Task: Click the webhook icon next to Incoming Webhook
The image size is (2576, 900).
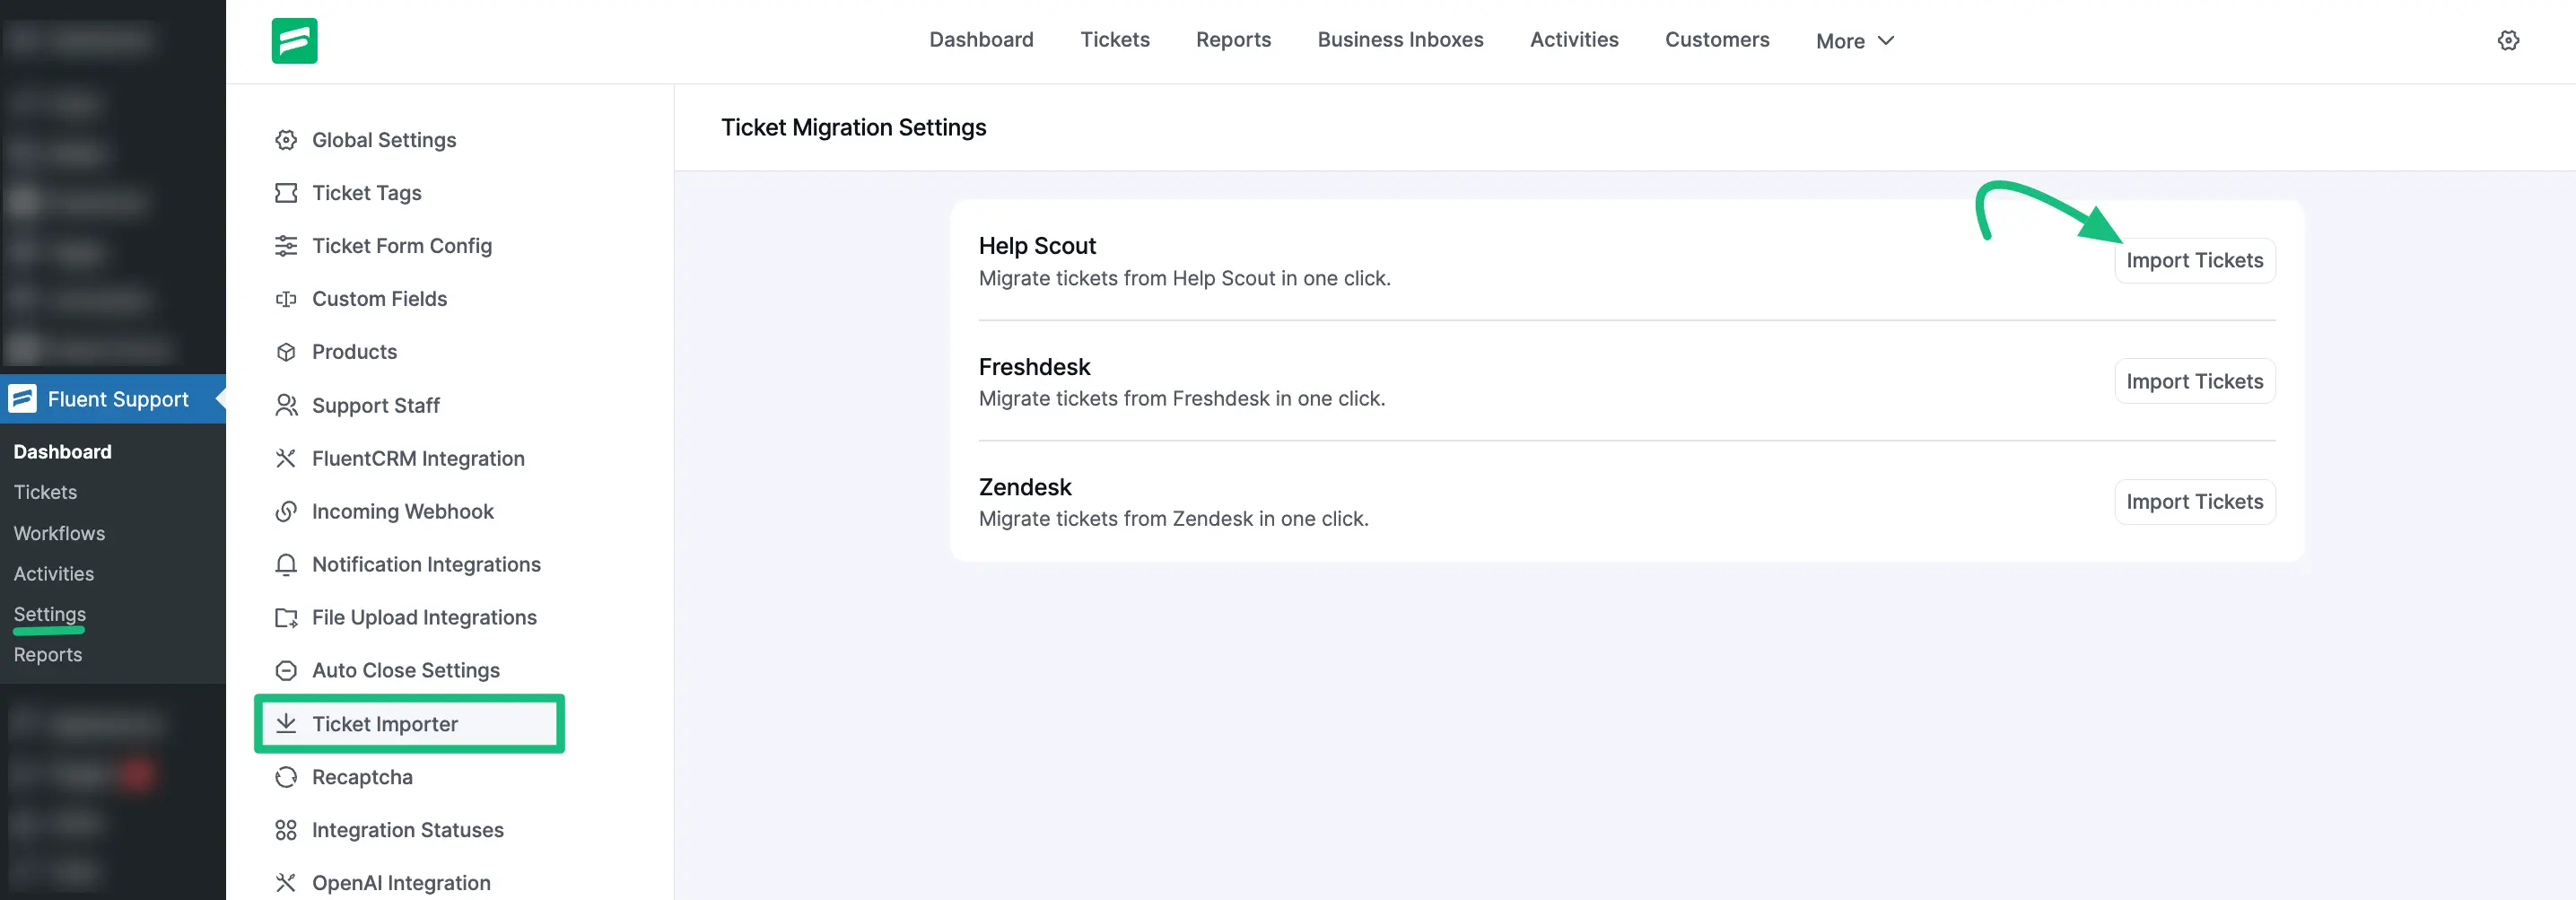Action: tap(287, 511)
